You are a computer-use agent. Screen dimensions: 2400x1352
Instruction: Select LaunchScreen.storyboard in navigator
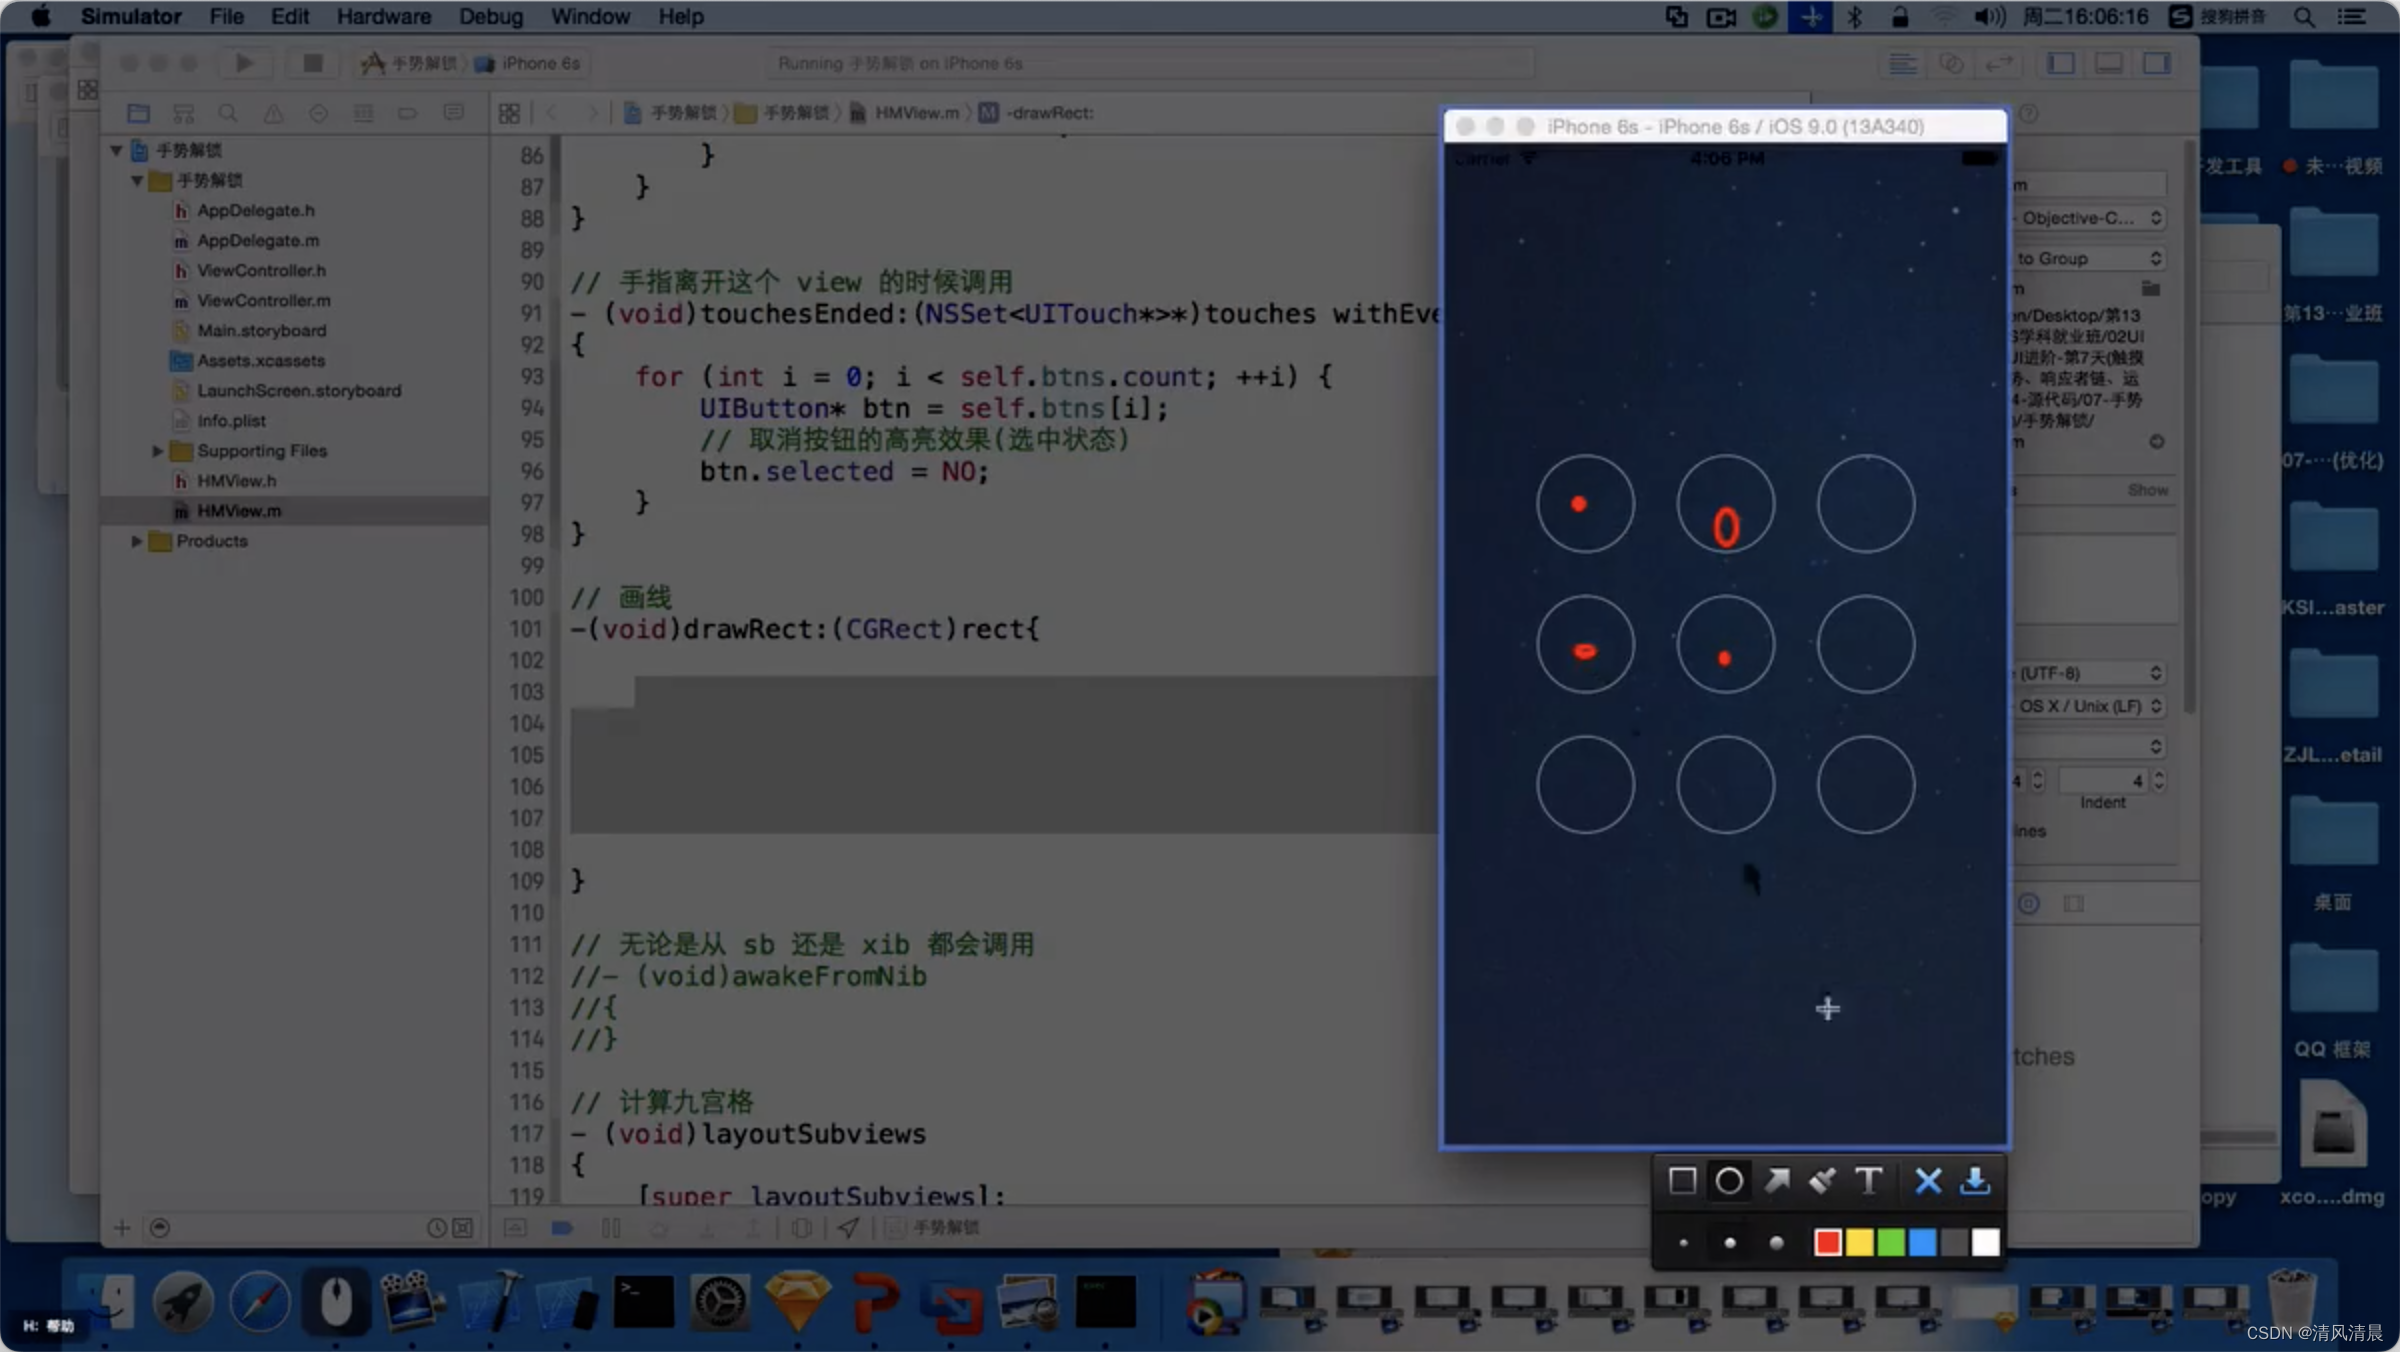(x=299, y=390)
